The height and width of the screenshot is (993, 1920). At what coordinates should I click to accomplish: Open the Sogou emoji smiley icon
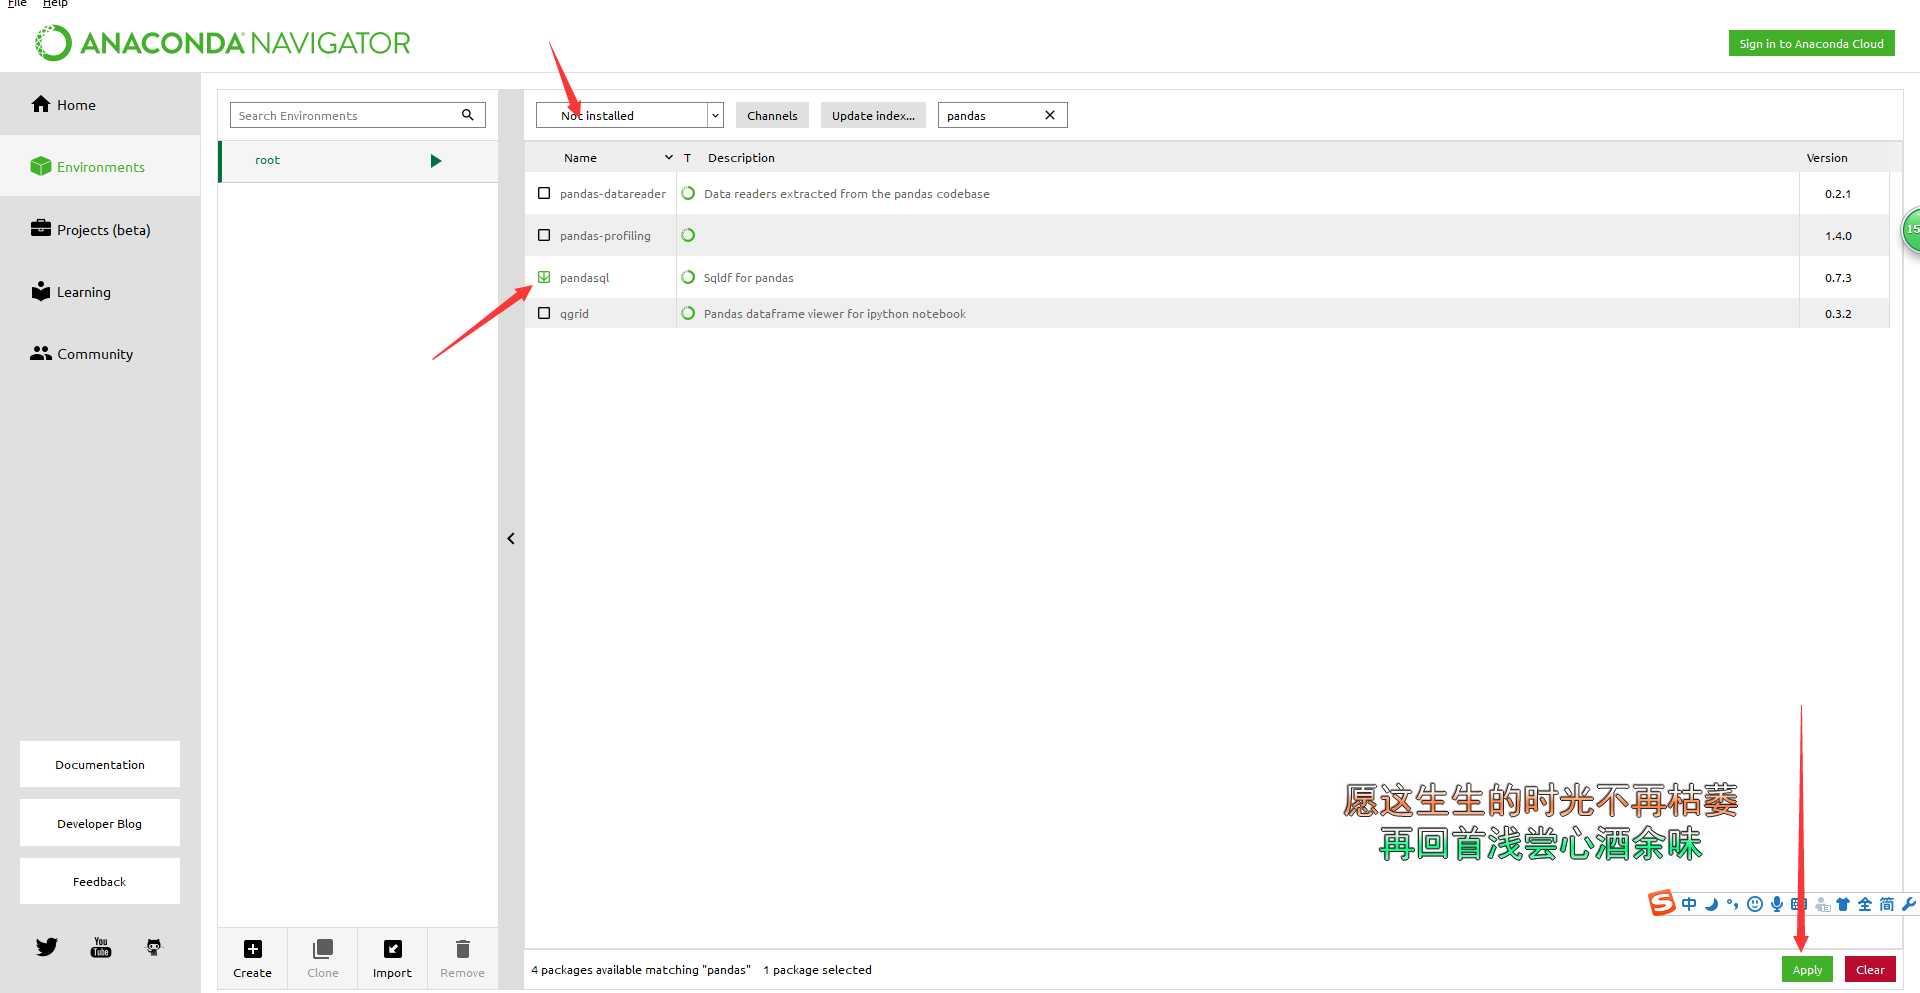tap(1755, 904)
